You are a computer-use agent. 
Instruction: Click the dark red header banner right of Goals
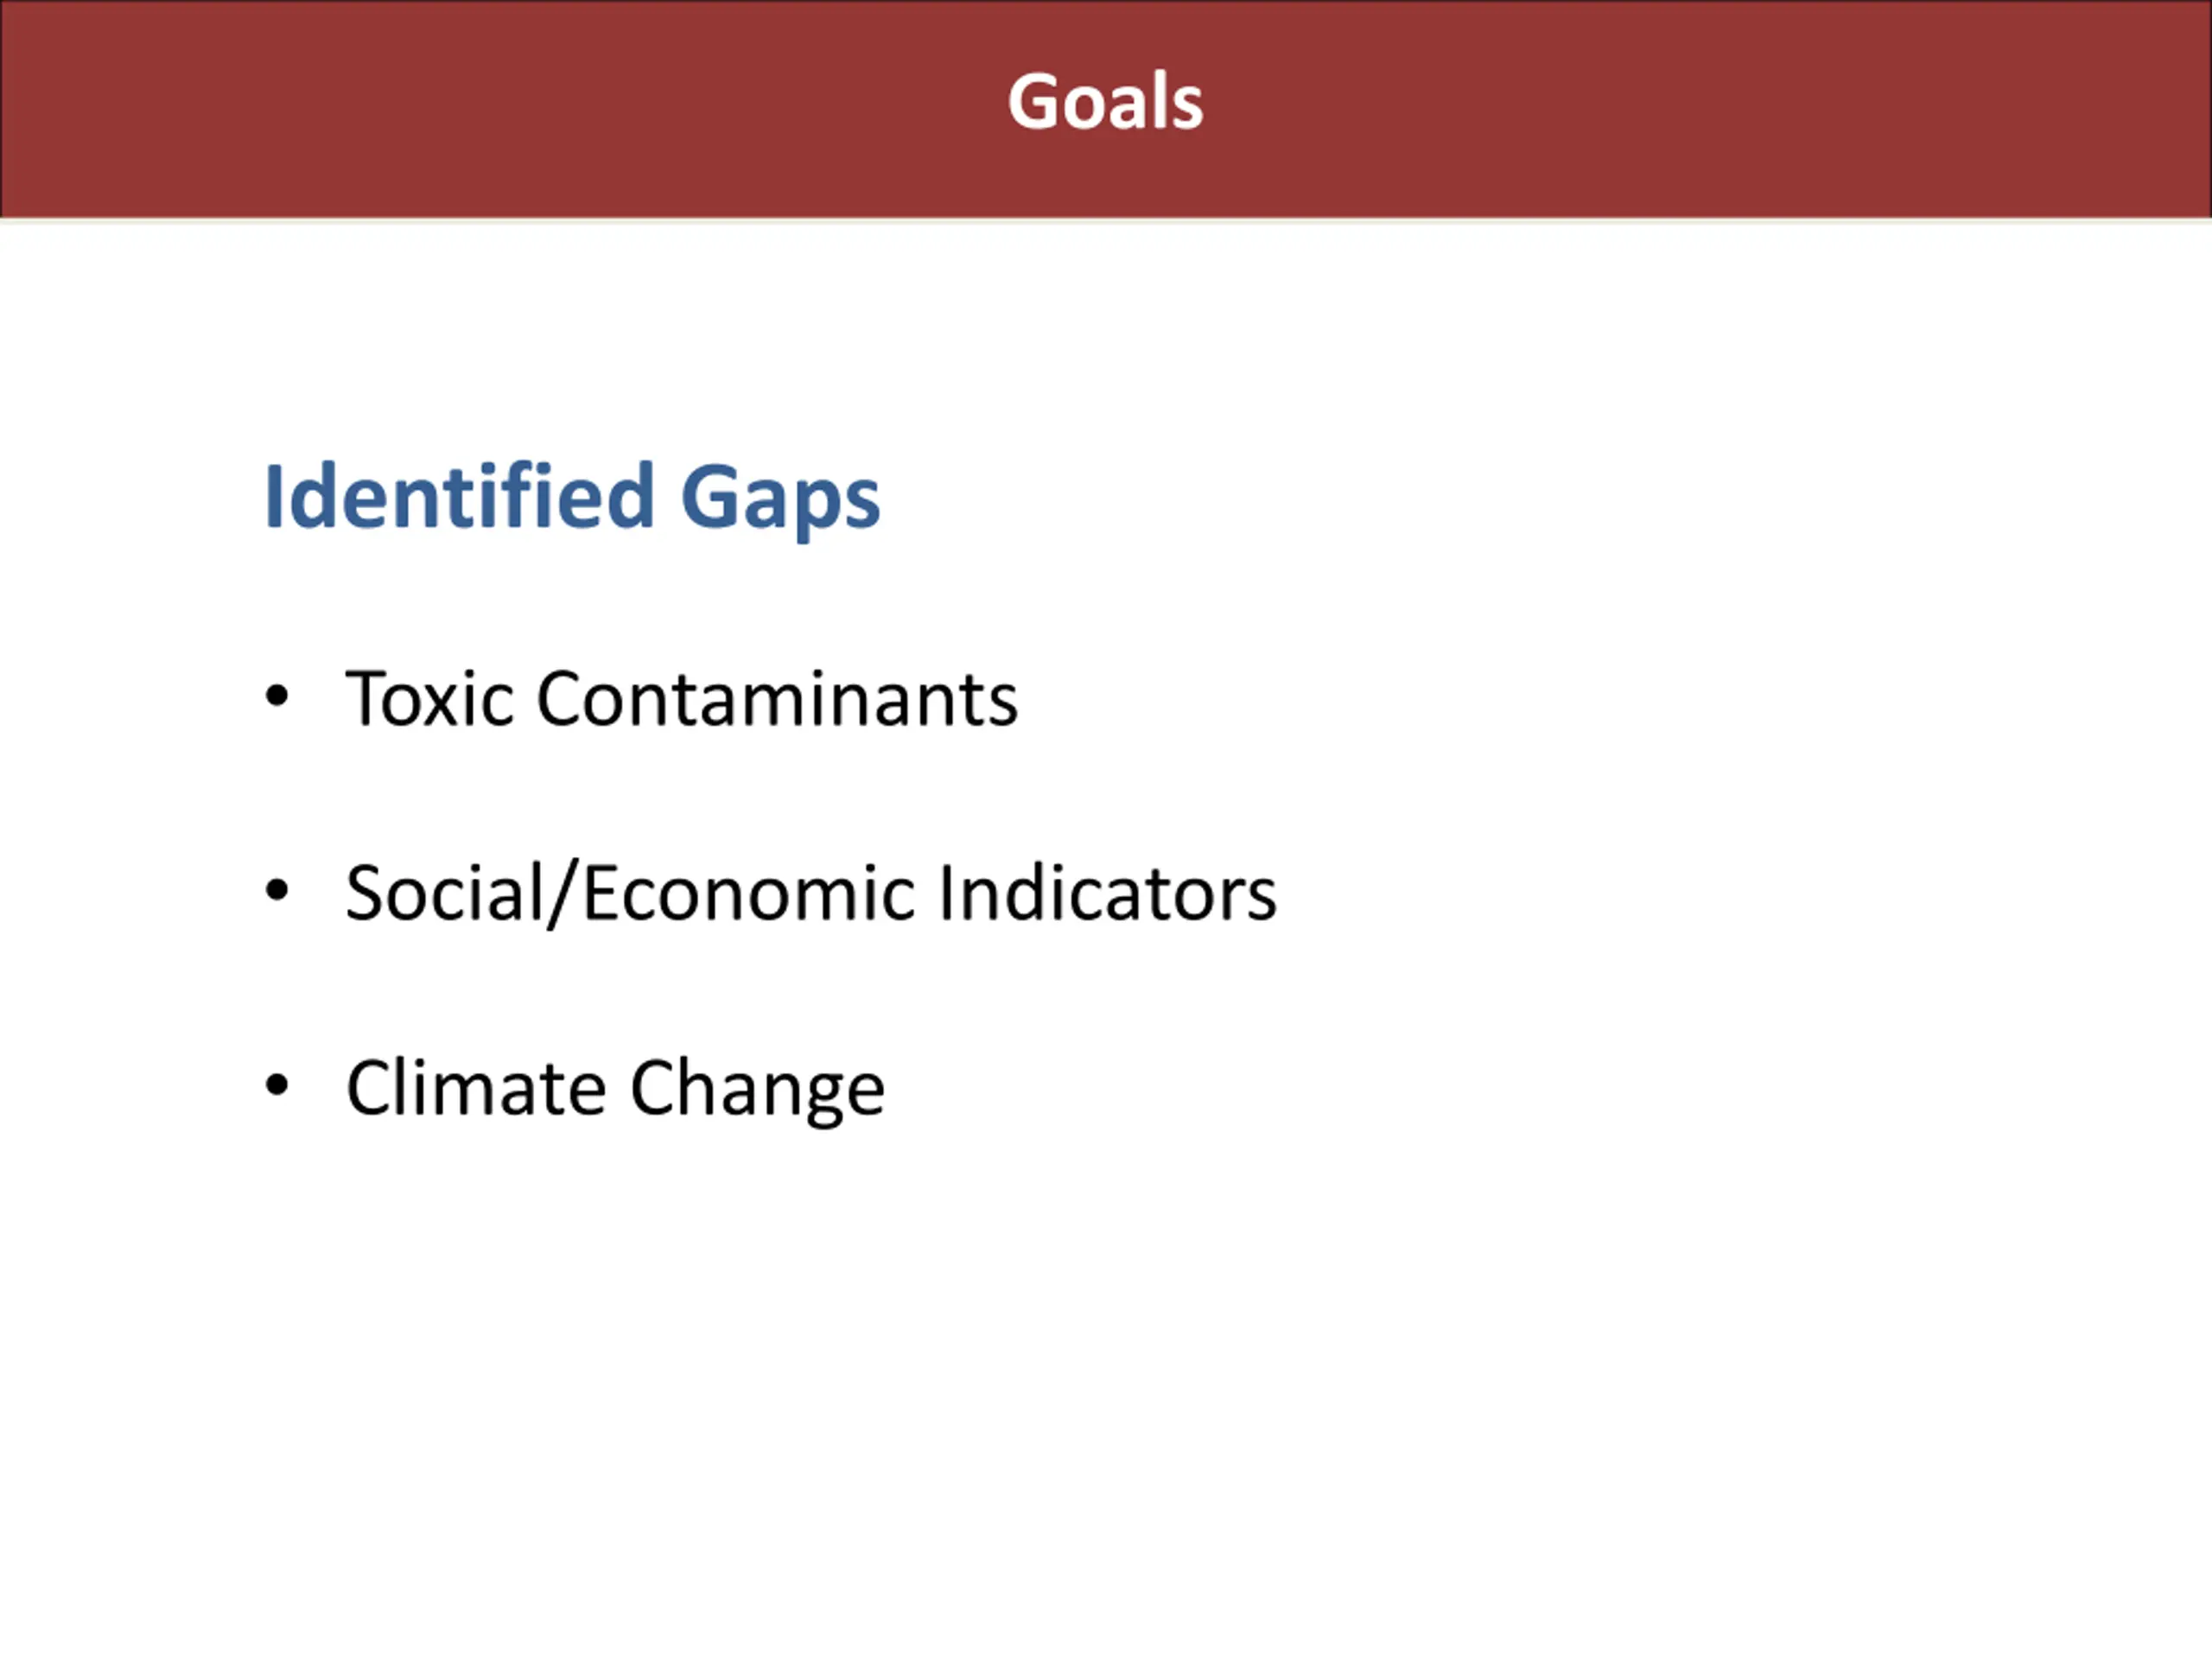point(1700,108)
